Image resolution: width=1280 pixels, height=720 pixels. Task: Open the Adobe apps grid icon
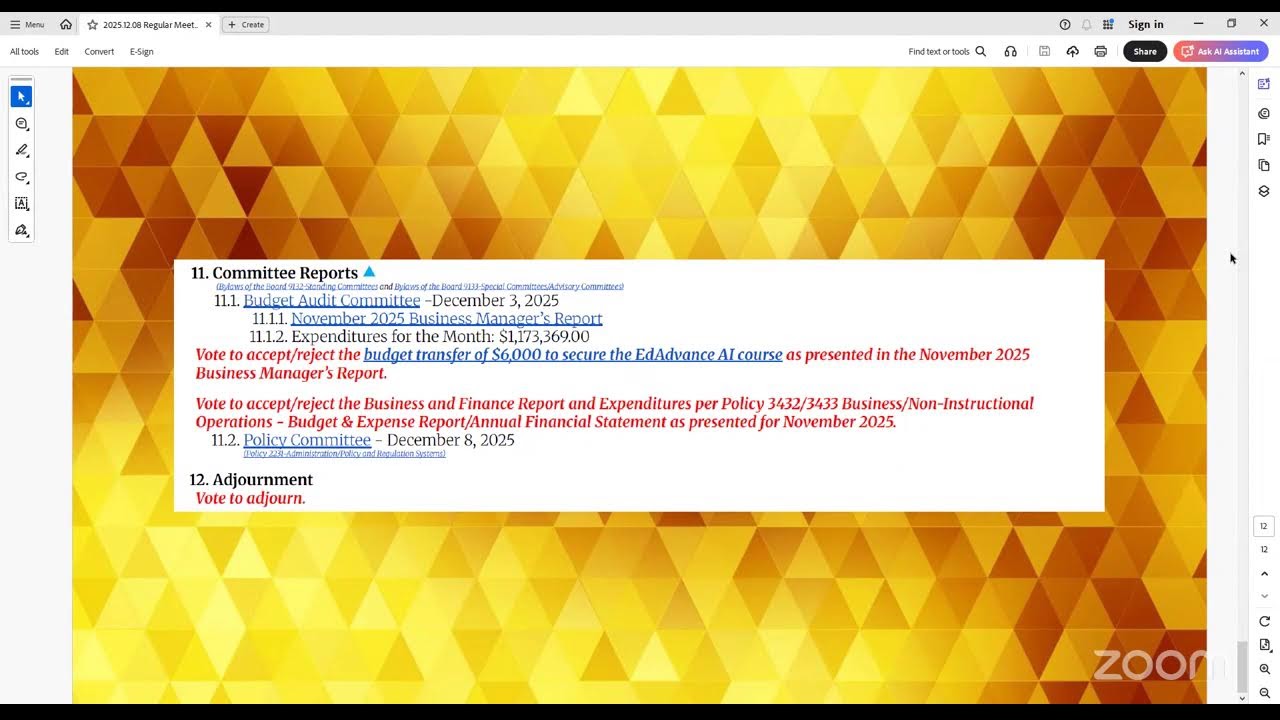pyautogui.click(x=1108, y=24)
